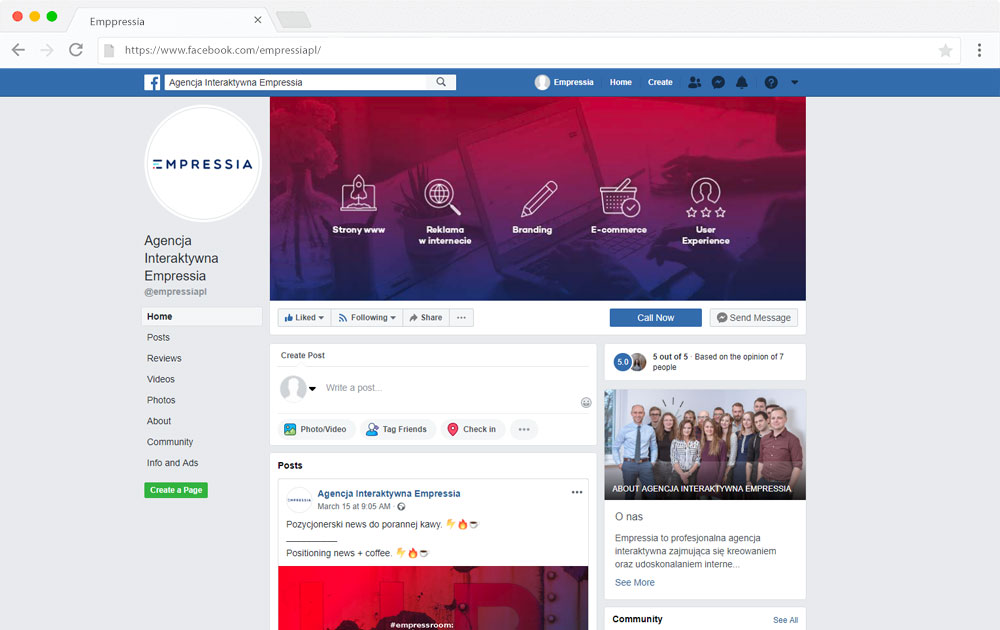Click the browser Back arrow
Viewport: 1000px width, 630px height.
pos(18,50)
